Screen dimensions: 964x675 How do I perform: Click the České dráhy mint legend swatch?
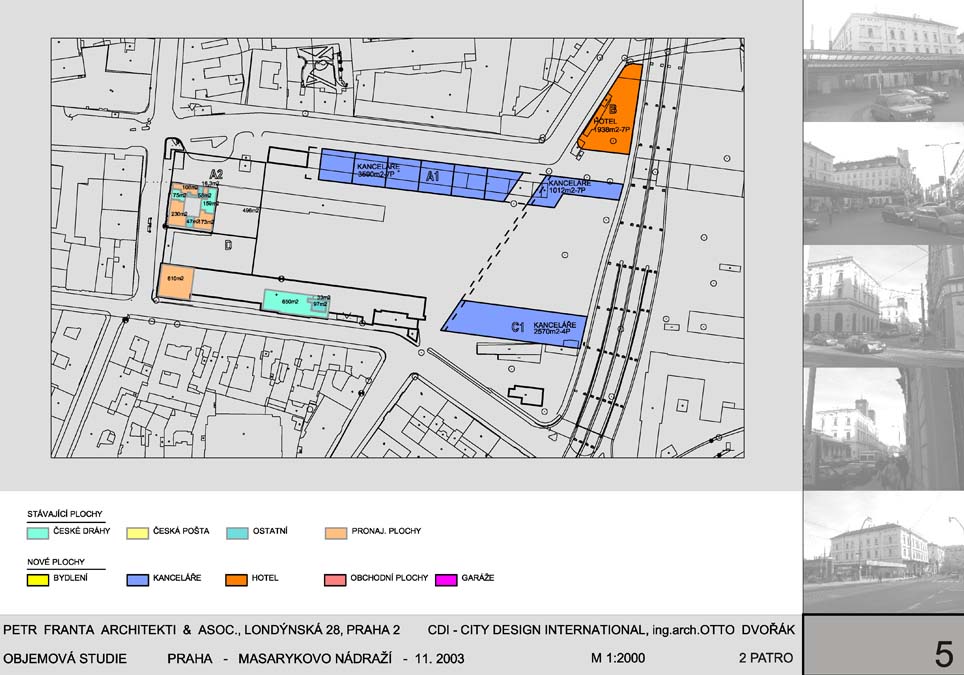click(x=38, y=532)
